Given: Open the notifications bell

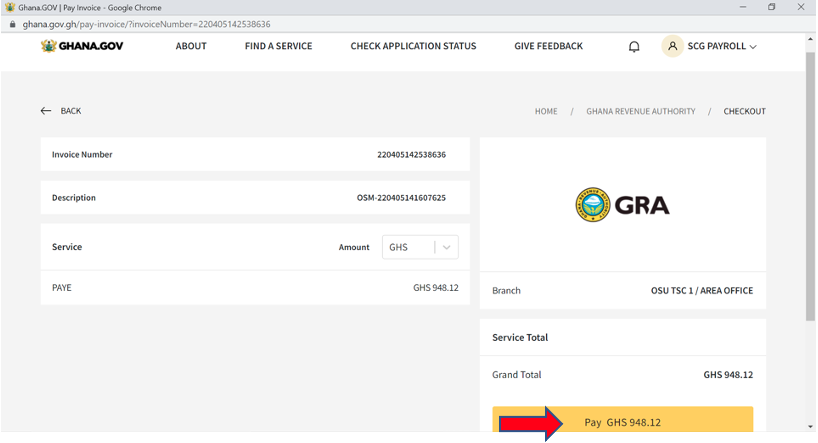Looking at the screenshot, I should pyautogui.click(x=634, y=46).
